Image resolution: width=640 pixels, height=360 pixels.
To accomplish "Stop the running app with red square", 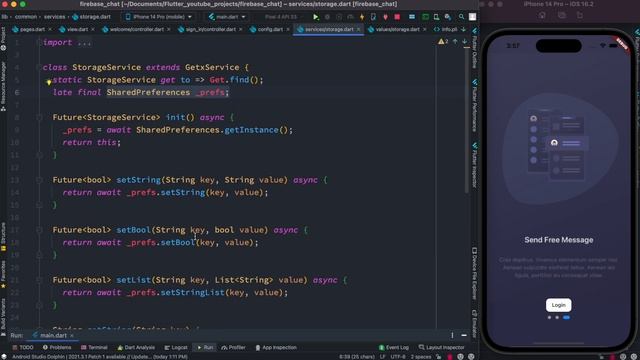I will [397, 17].
